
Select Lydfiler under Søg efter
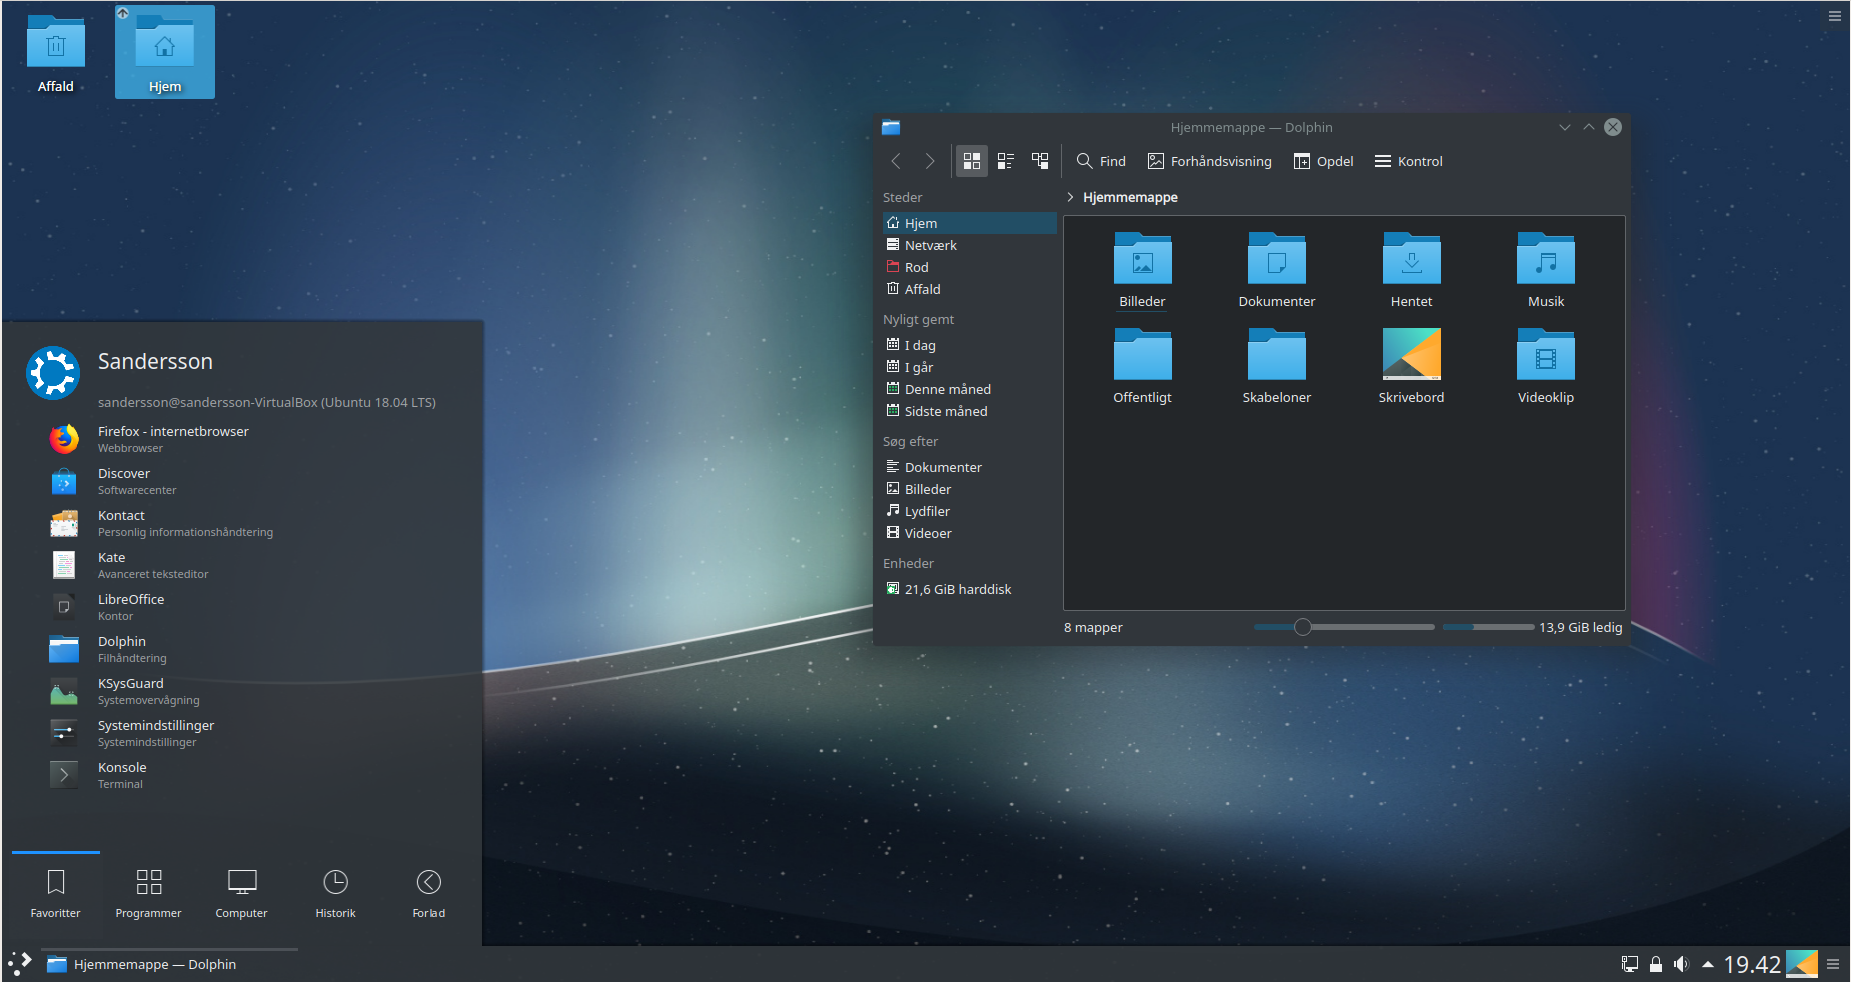click(968, 511)
